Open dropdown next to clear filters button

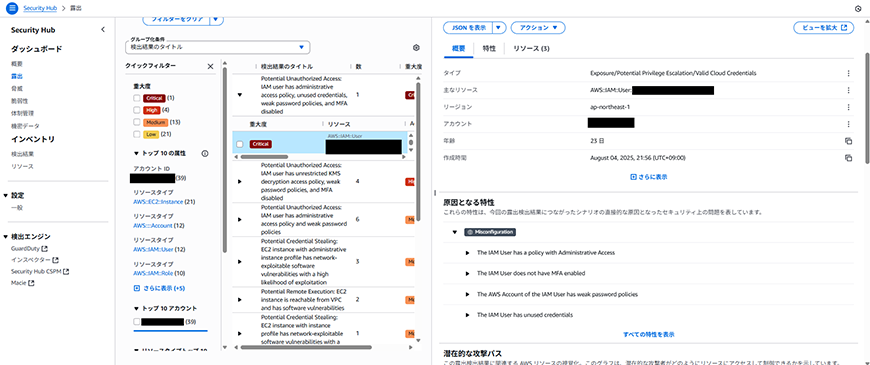pyautogui.click(x=217, y=20)
